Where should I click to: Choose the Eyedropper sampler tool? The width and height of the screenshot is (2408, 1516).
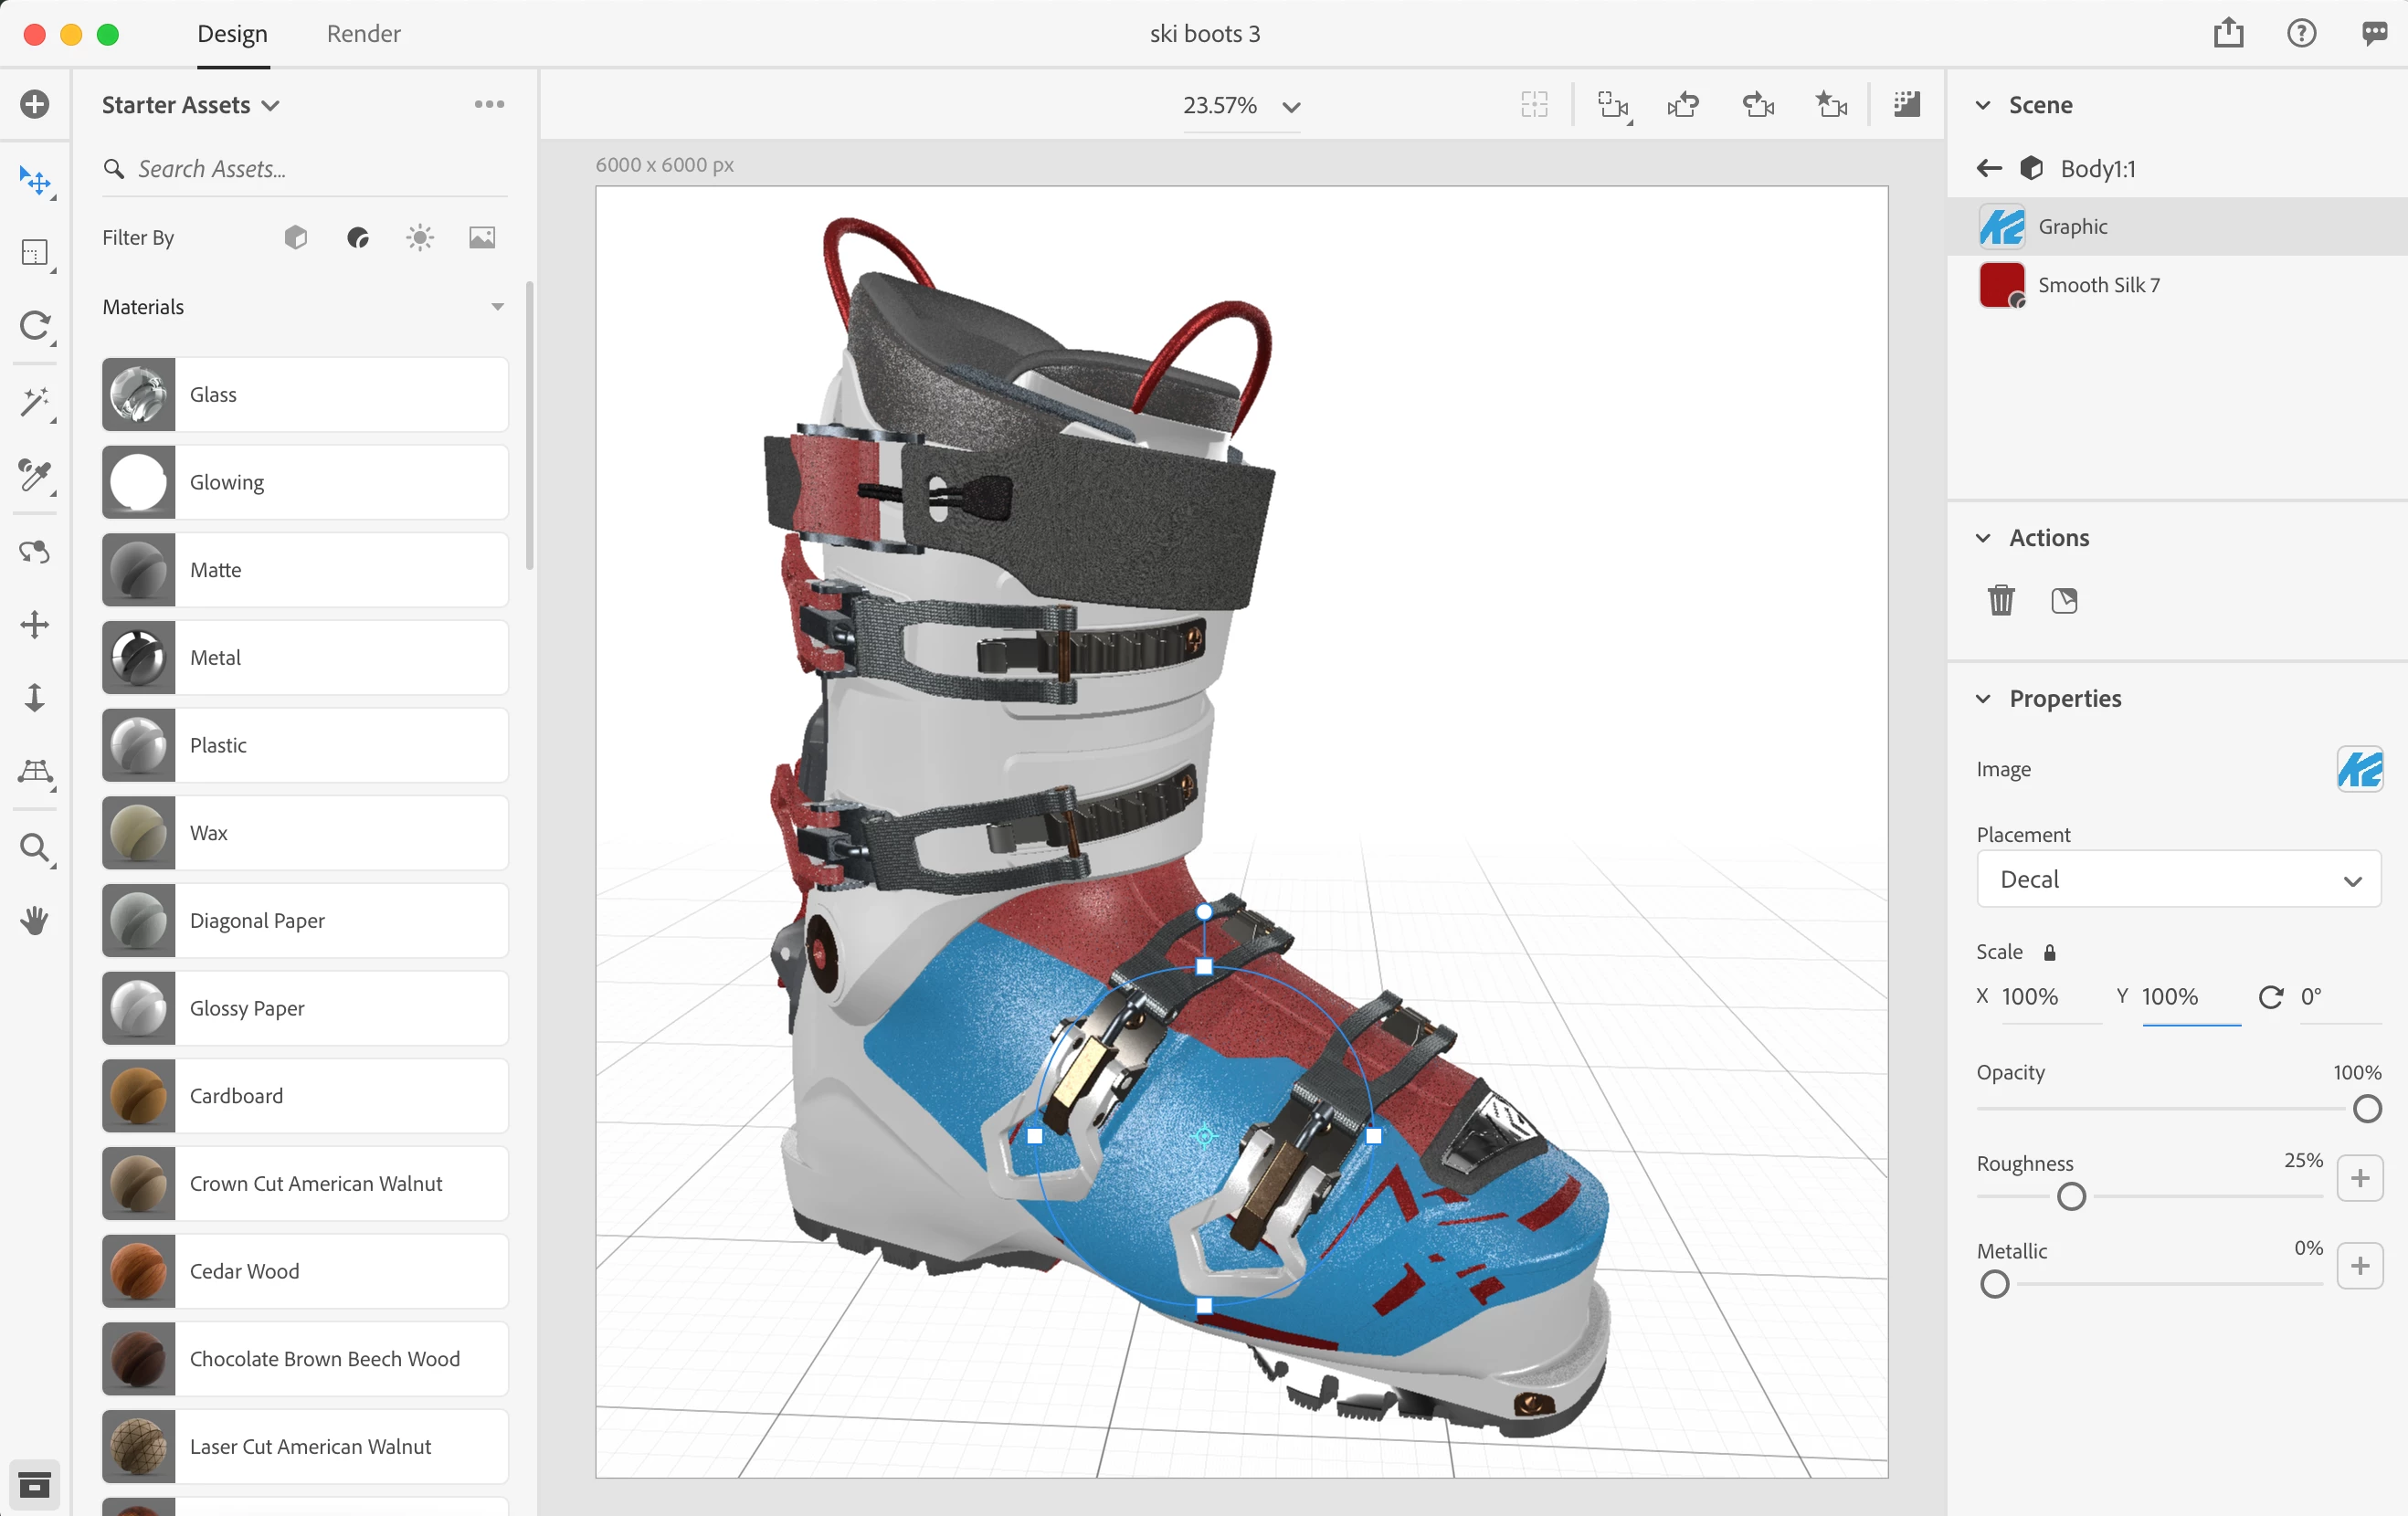(x=35, y=474)
